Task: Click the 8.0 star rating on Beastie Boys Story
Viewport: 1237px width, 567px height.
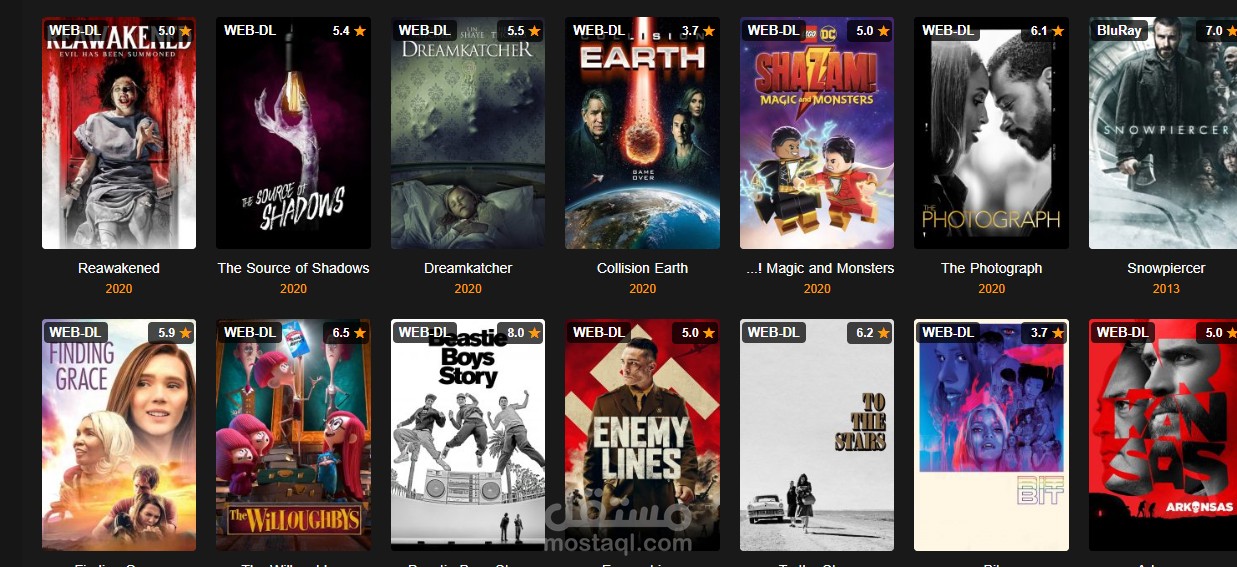Action: [x=523, y=332]
